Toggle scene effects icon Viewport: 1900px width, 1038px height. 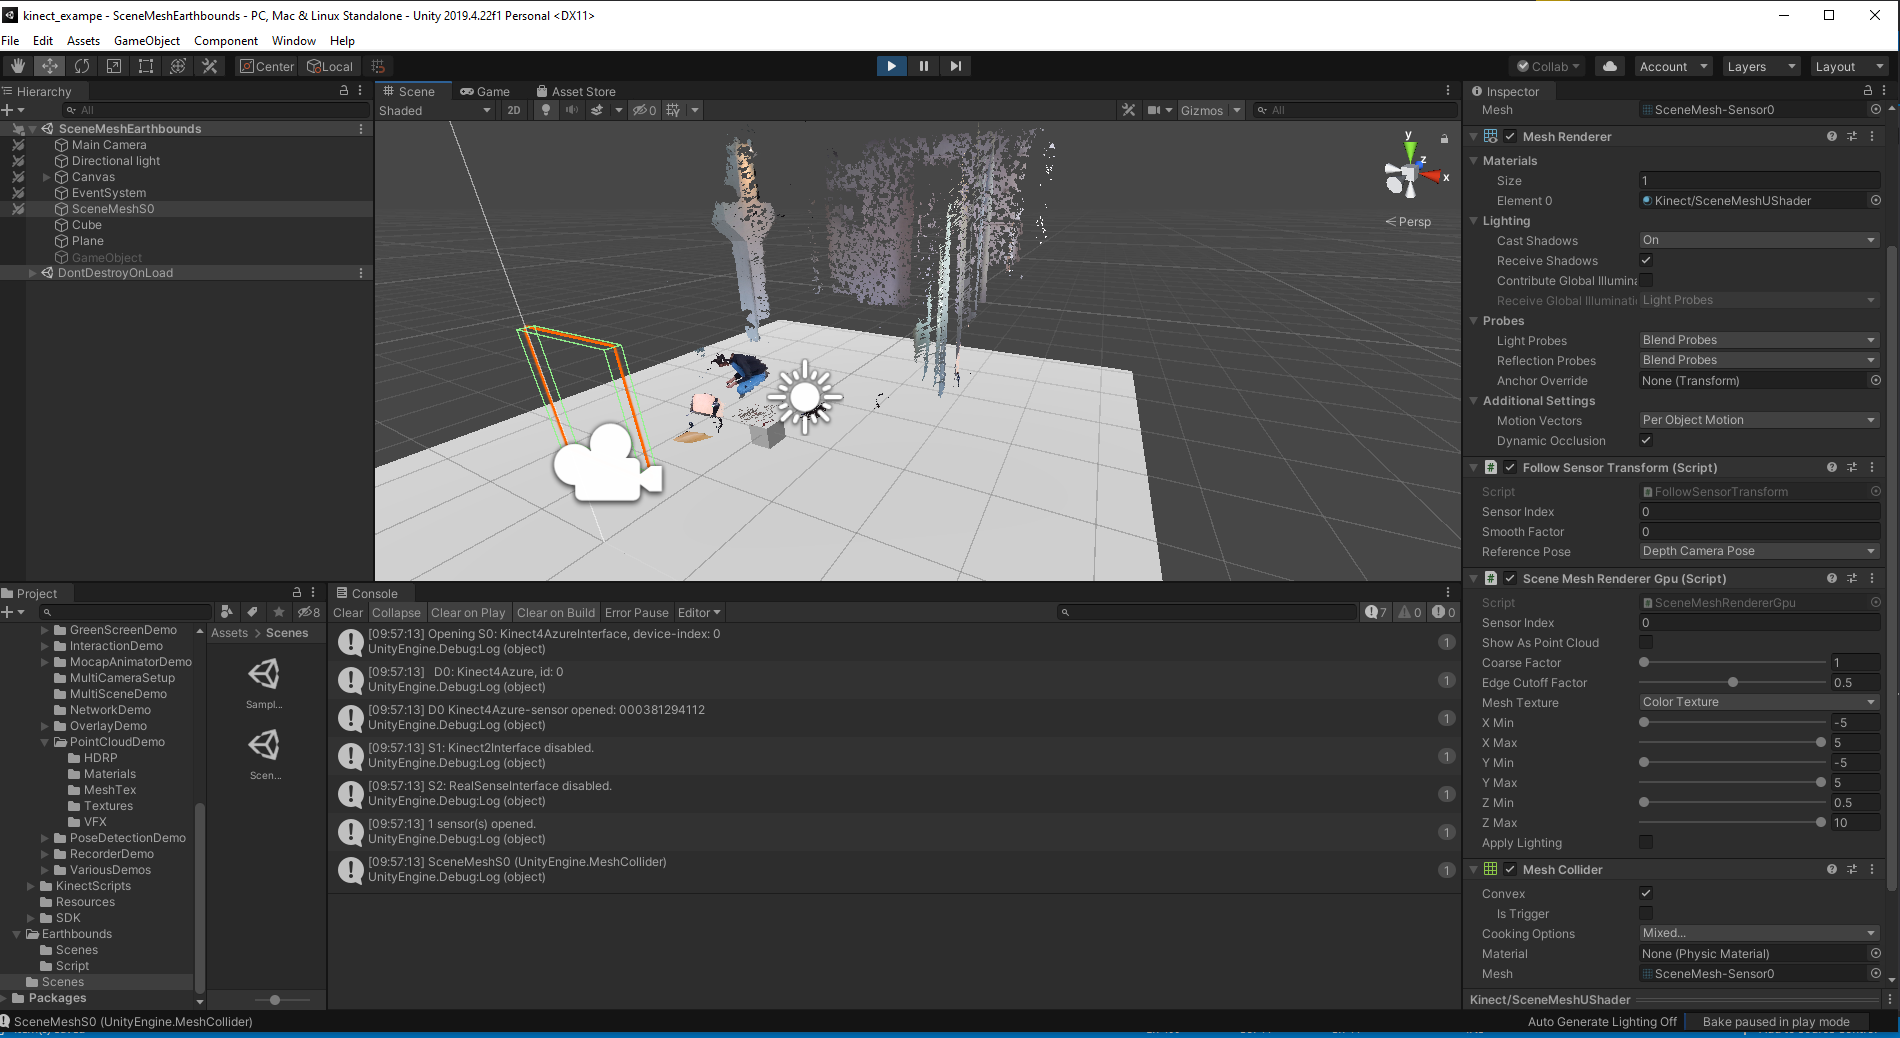pos(597,110)
